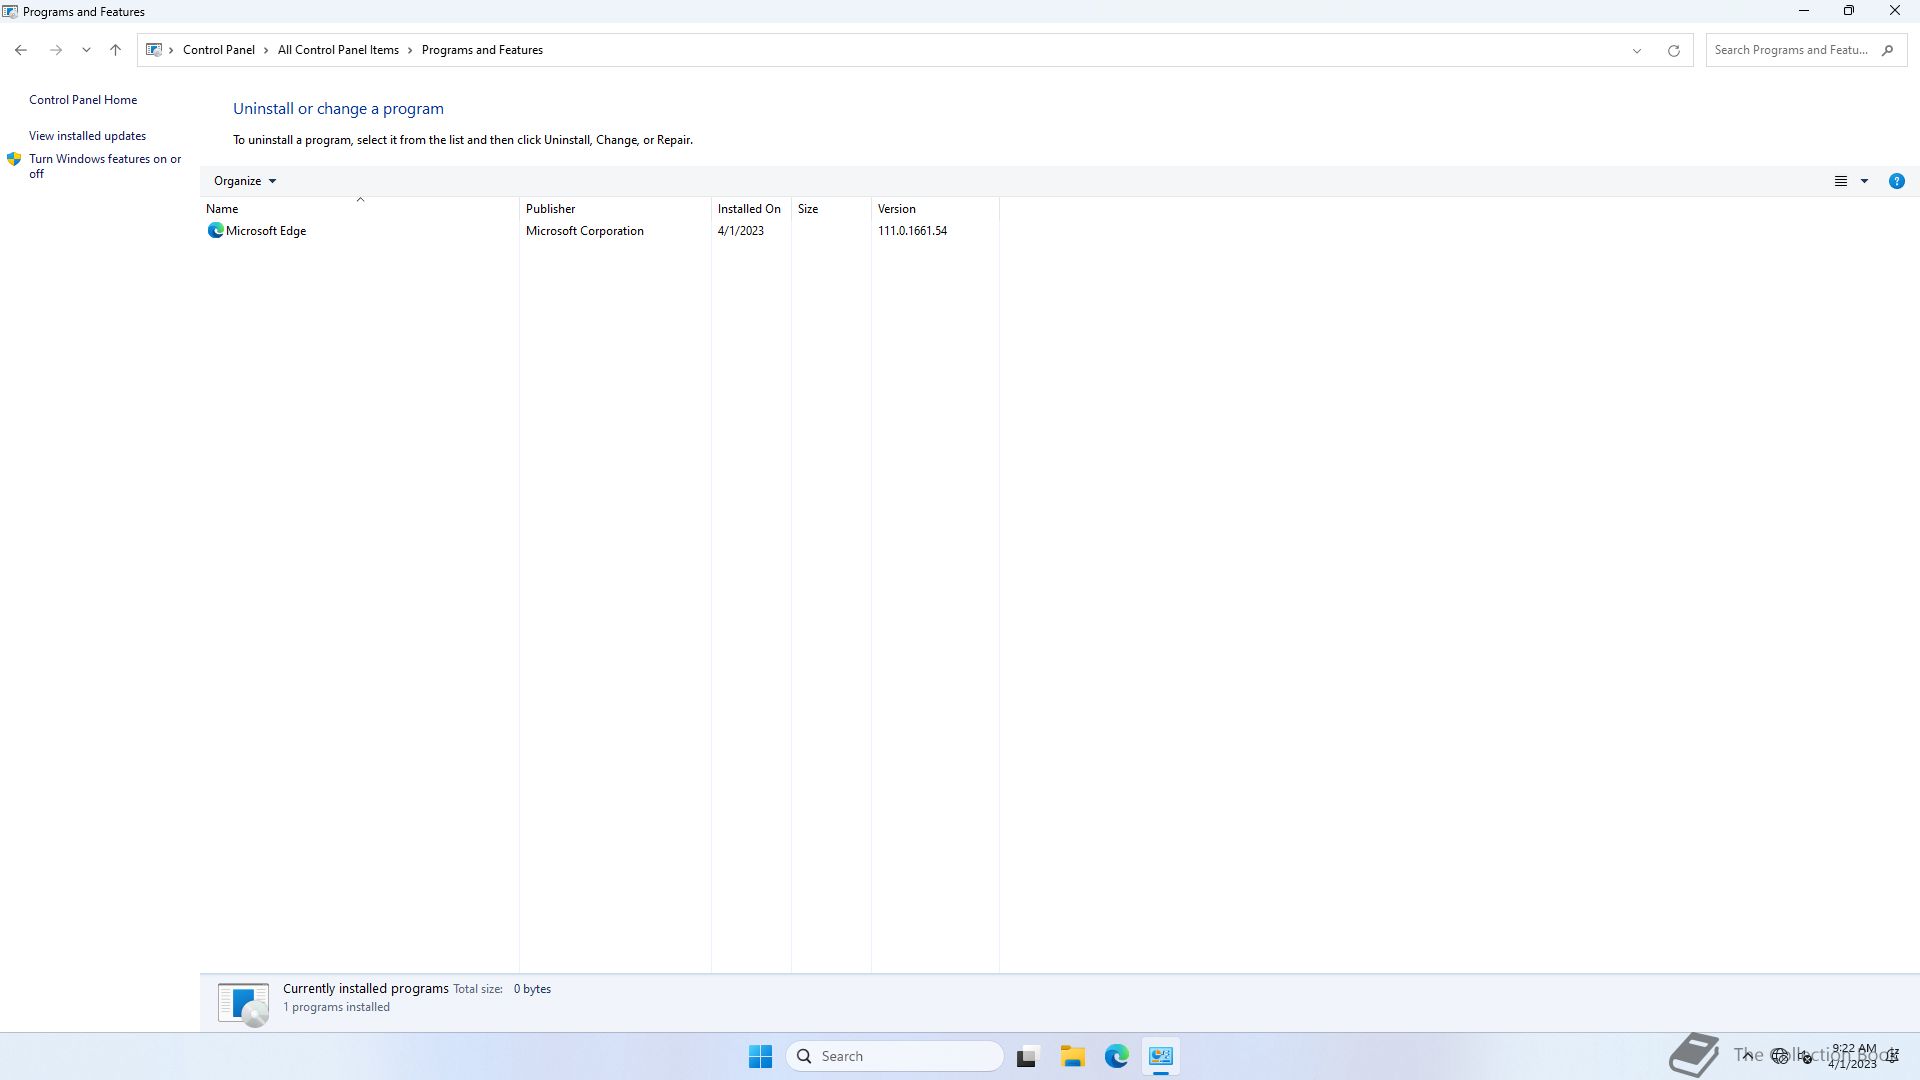Navigate to Control Panel breadcrumb
This screenshot has height=1080, width=1920.
click(x=218, y=50)
